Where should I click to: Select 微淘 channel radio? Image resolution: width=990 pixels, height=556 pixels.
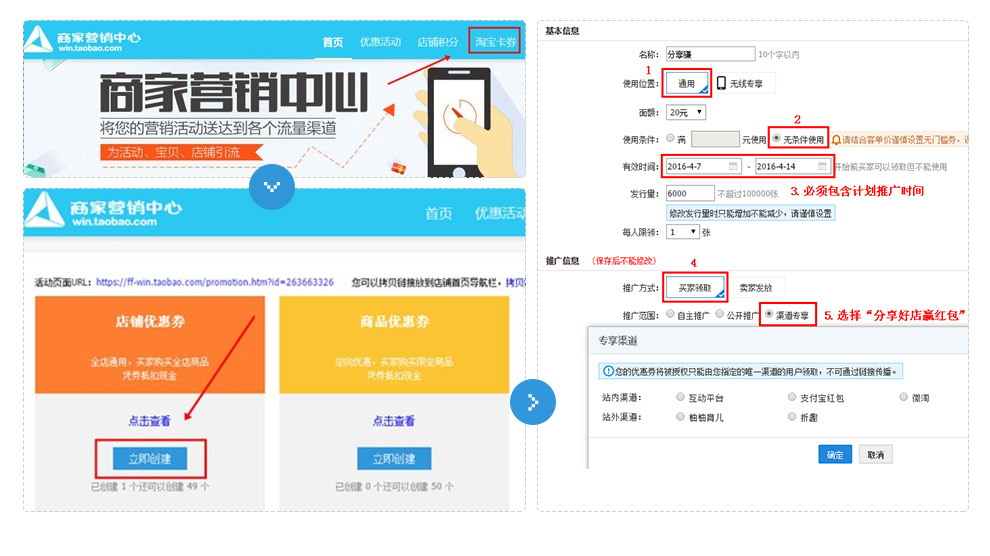[x=904, y=397]
